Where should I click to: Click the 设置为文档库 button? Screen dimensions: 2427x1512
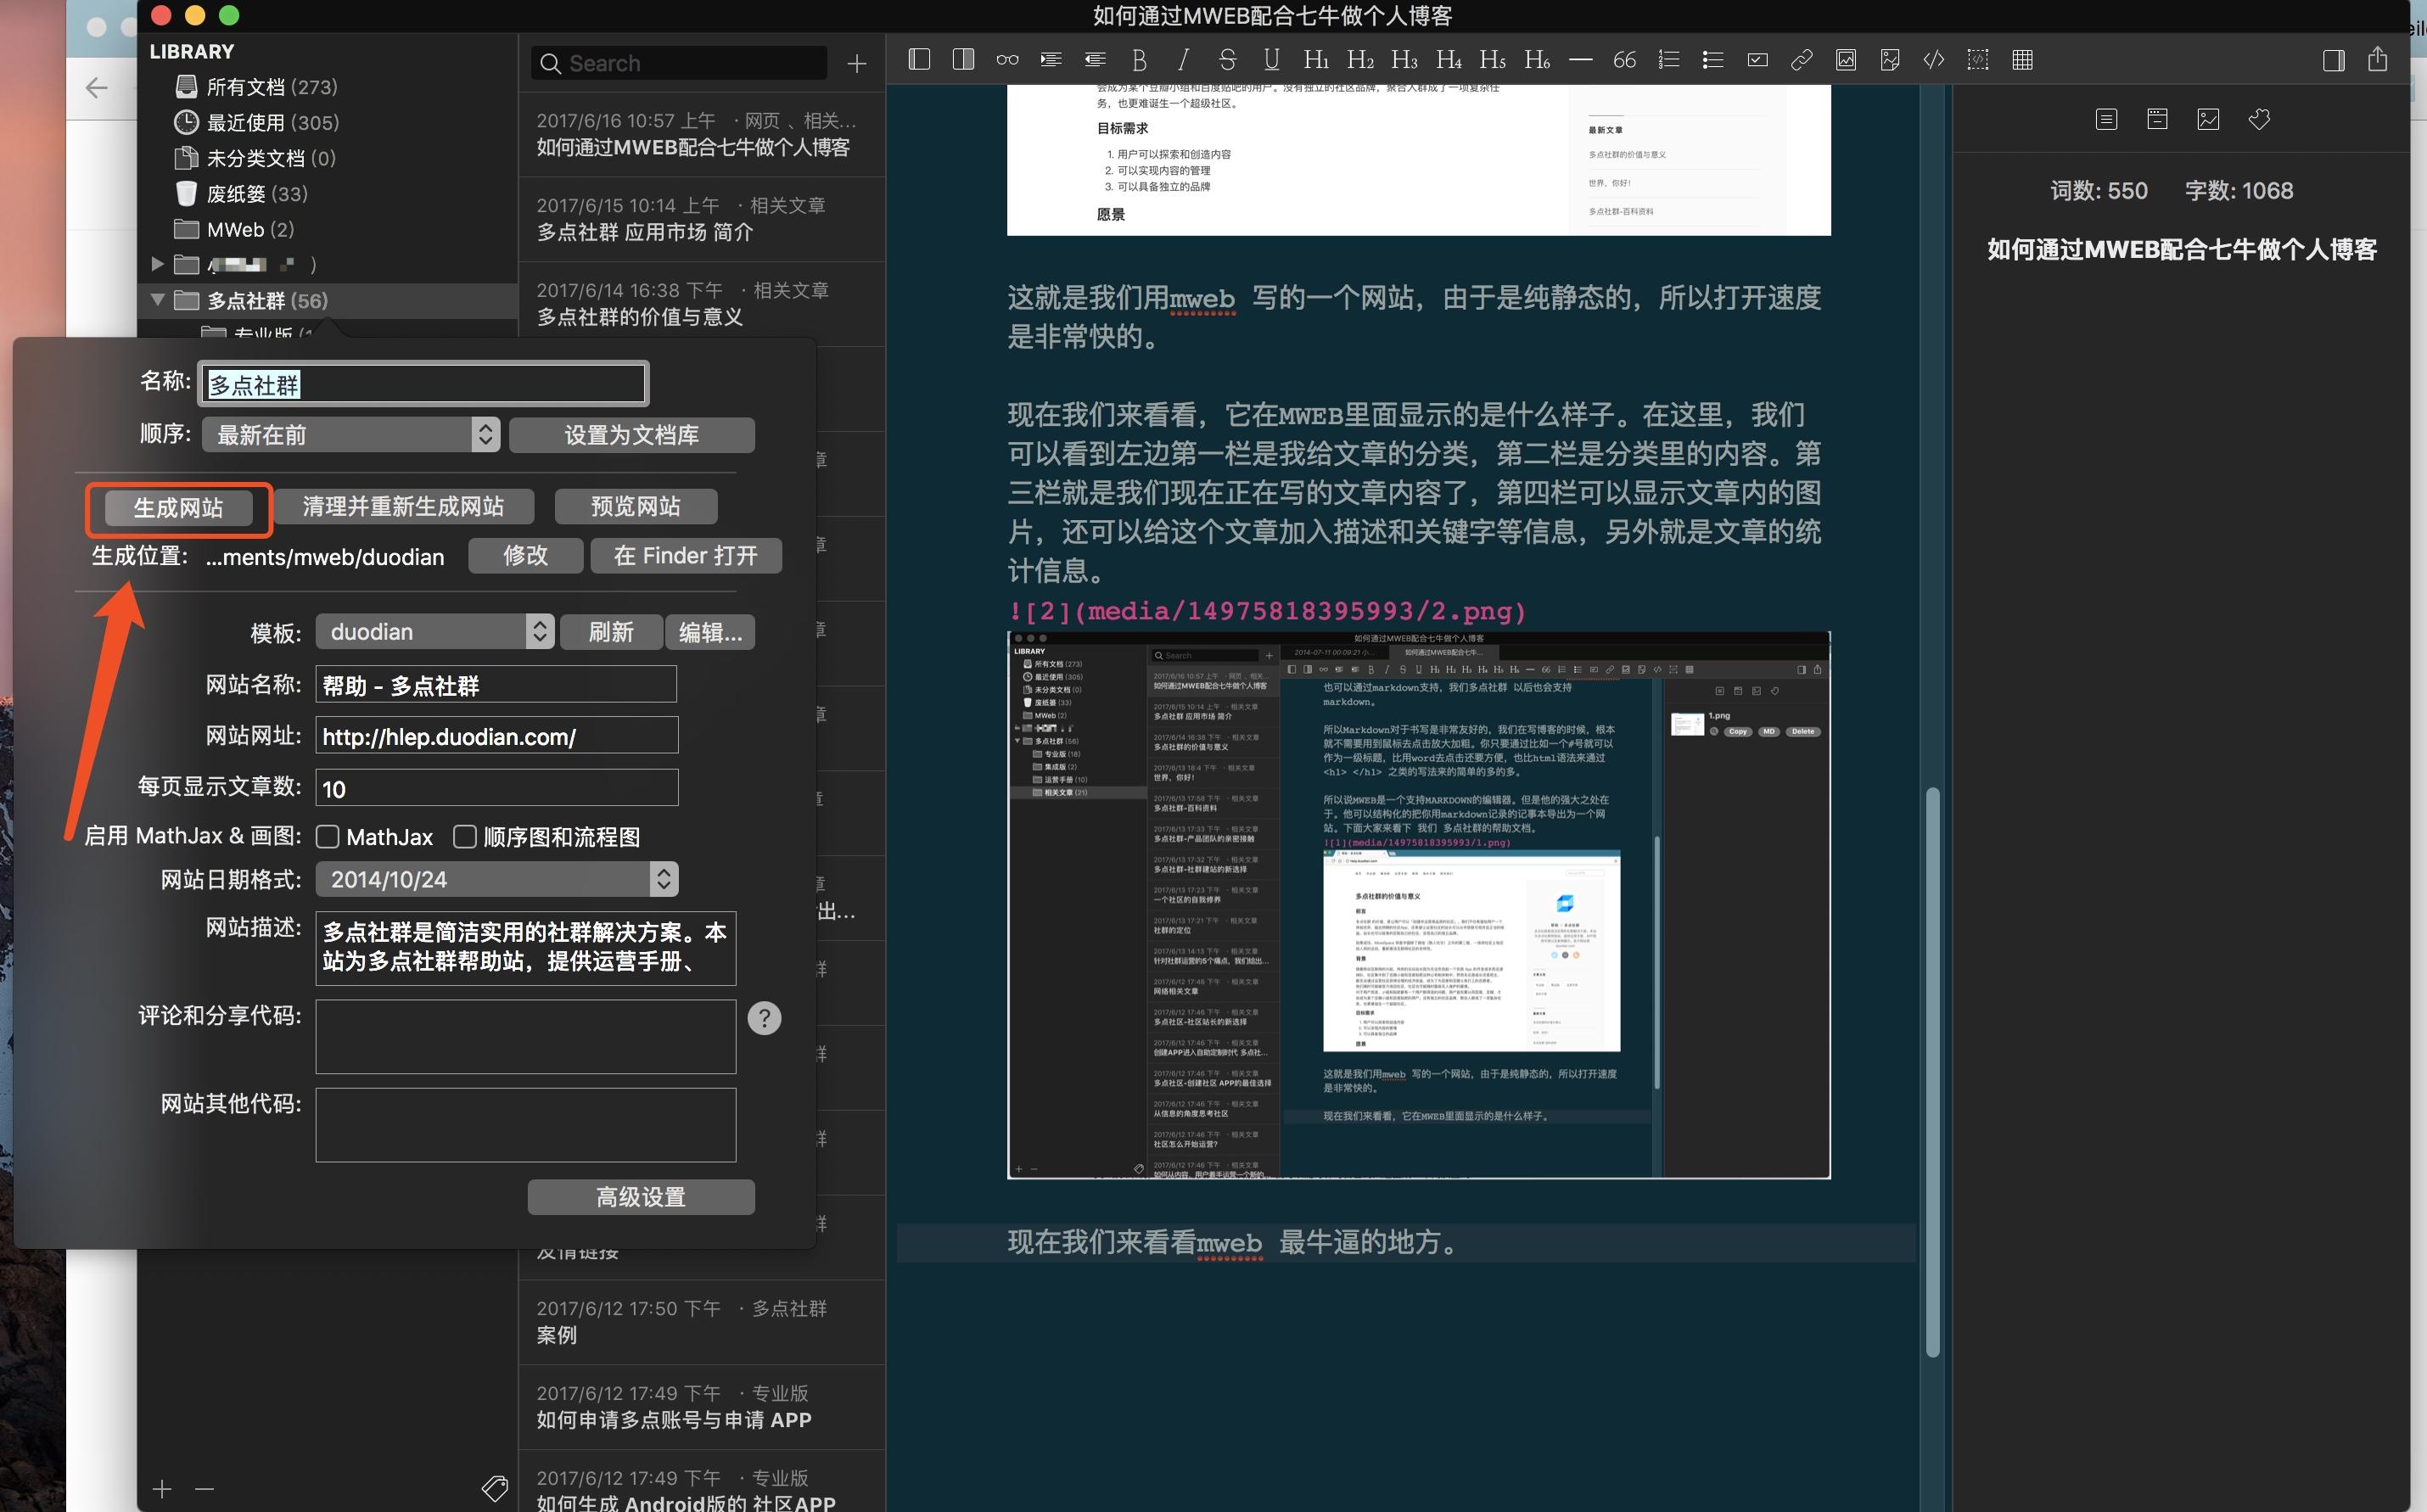[631, 434]
